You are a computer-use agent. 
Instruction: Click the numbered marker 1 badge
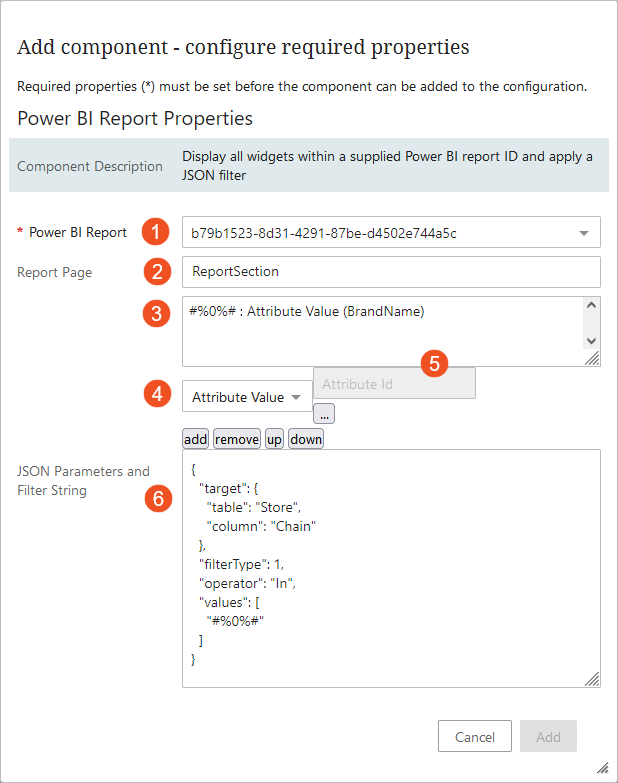coord(154,232)
